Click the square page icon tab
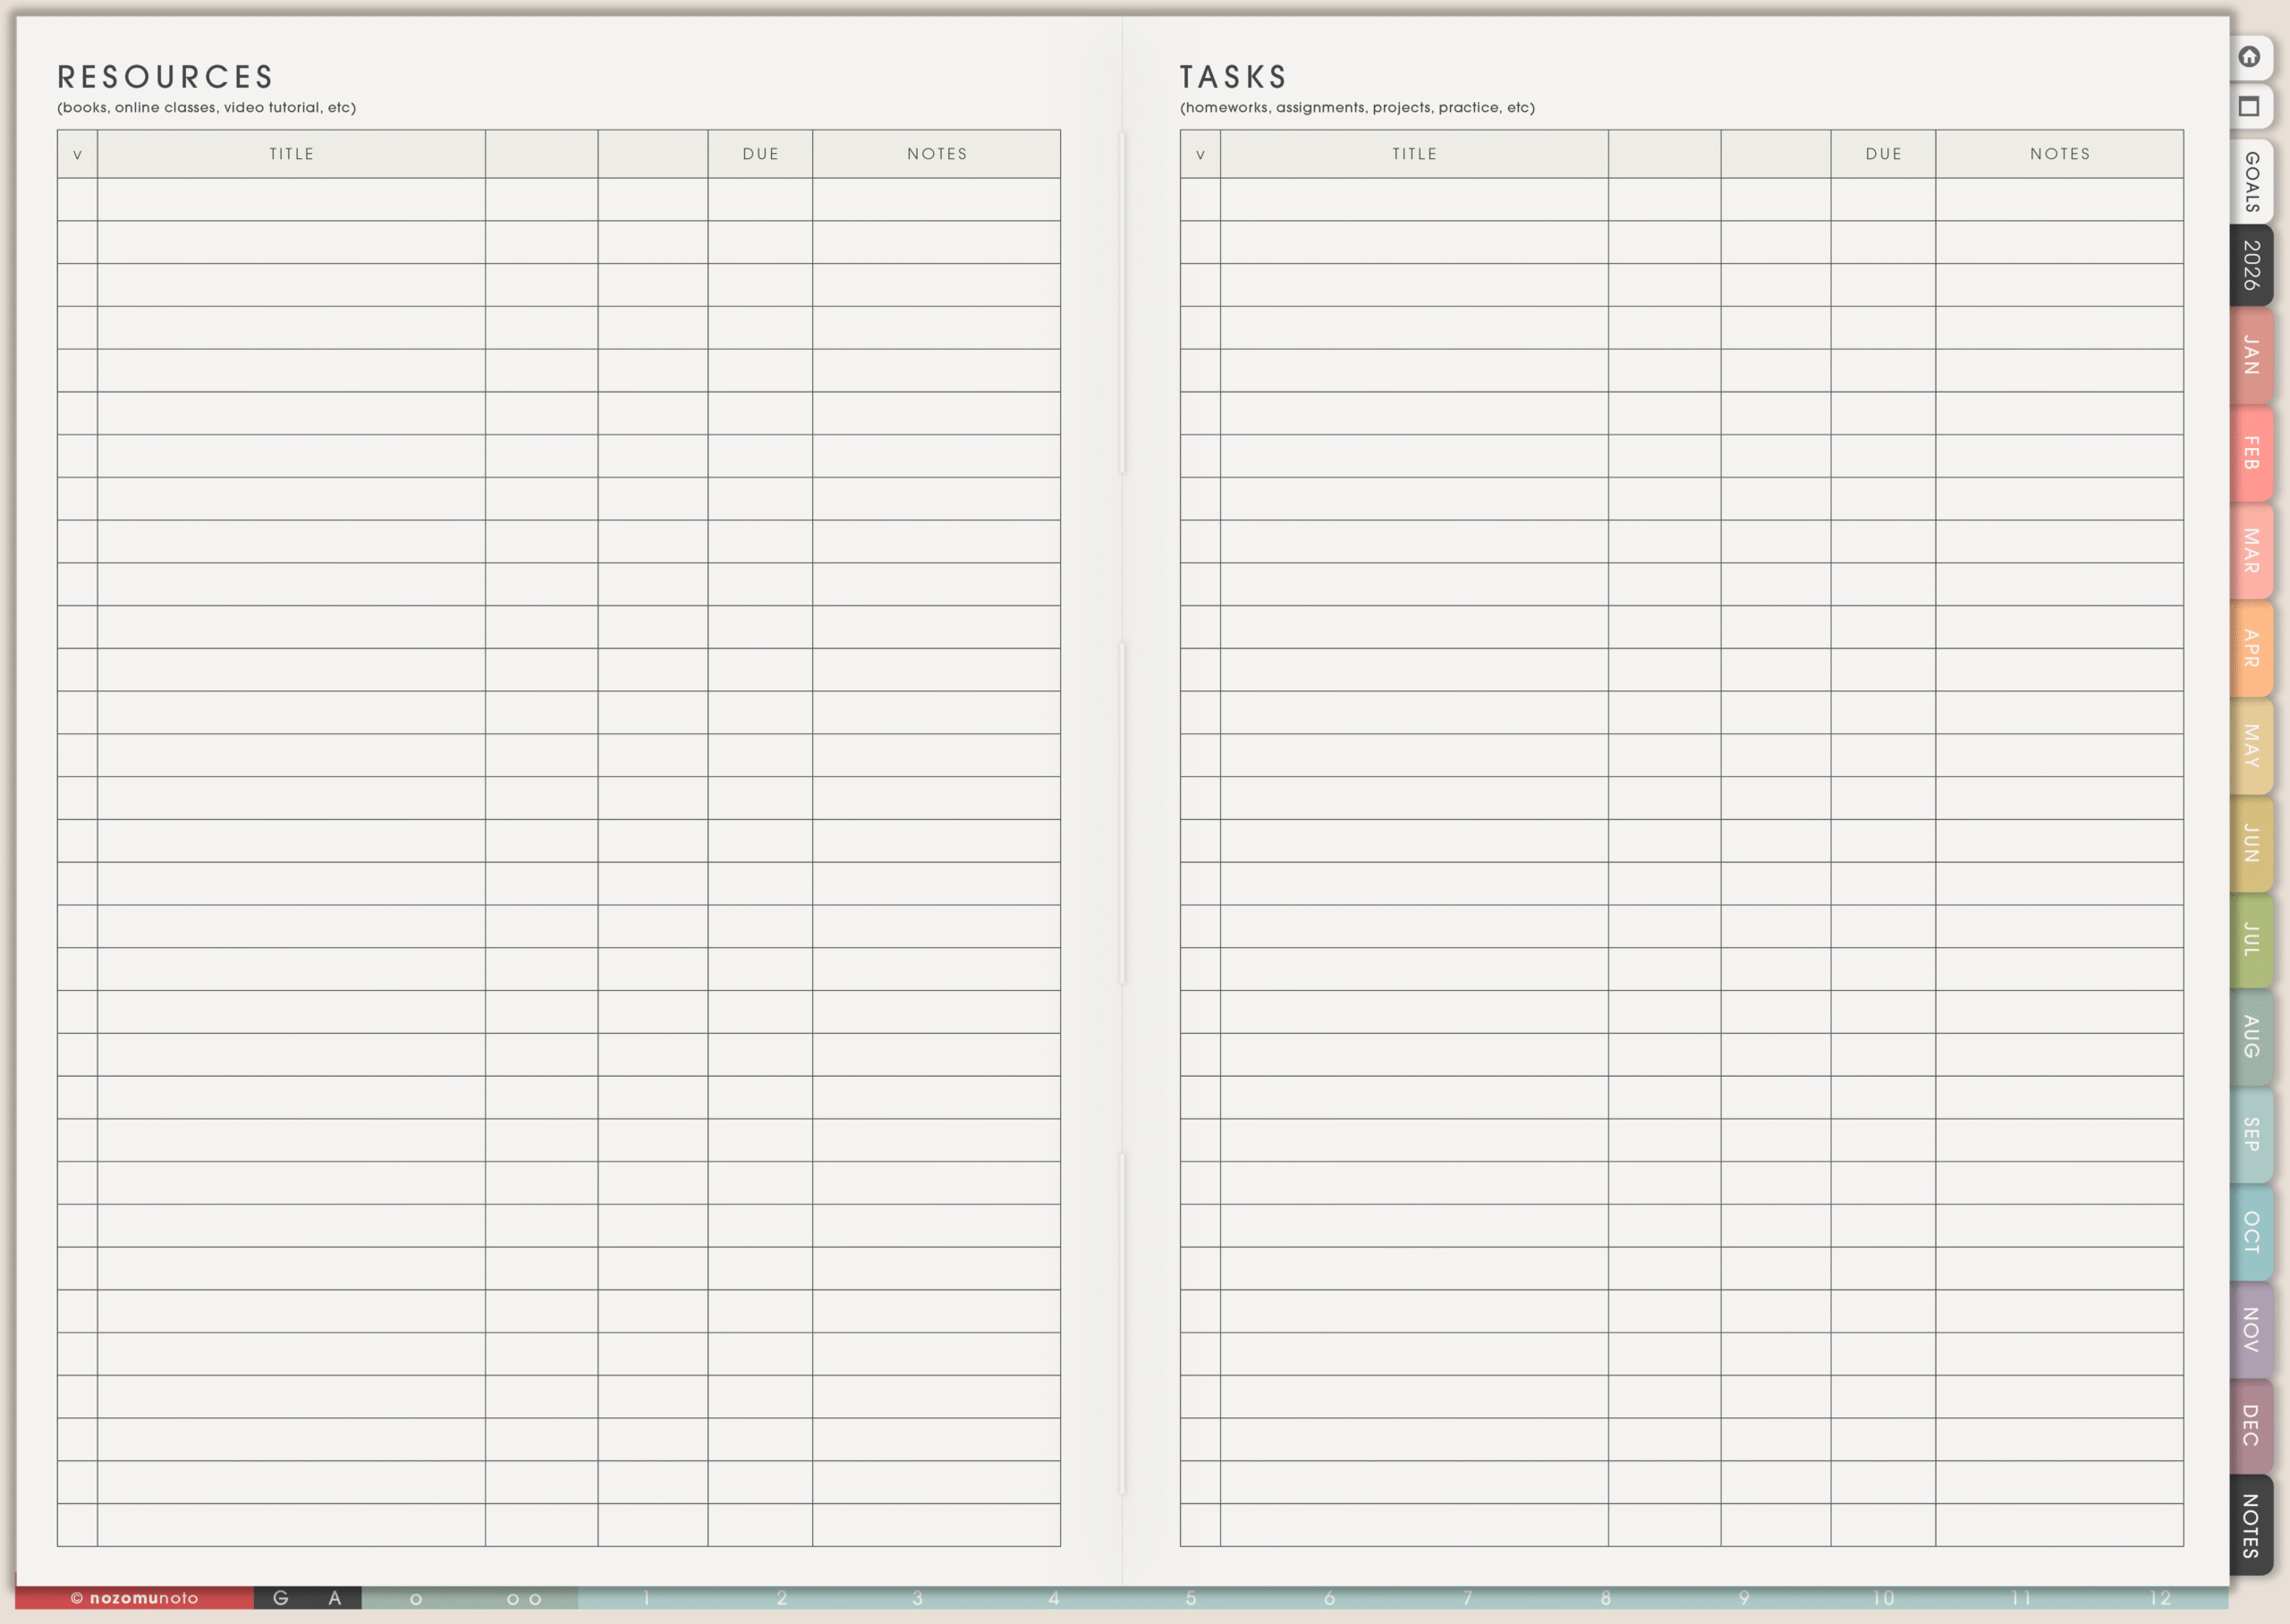Viewport: 2290px width, 1624px height. pyautogui.click(x=2249, y=106)
